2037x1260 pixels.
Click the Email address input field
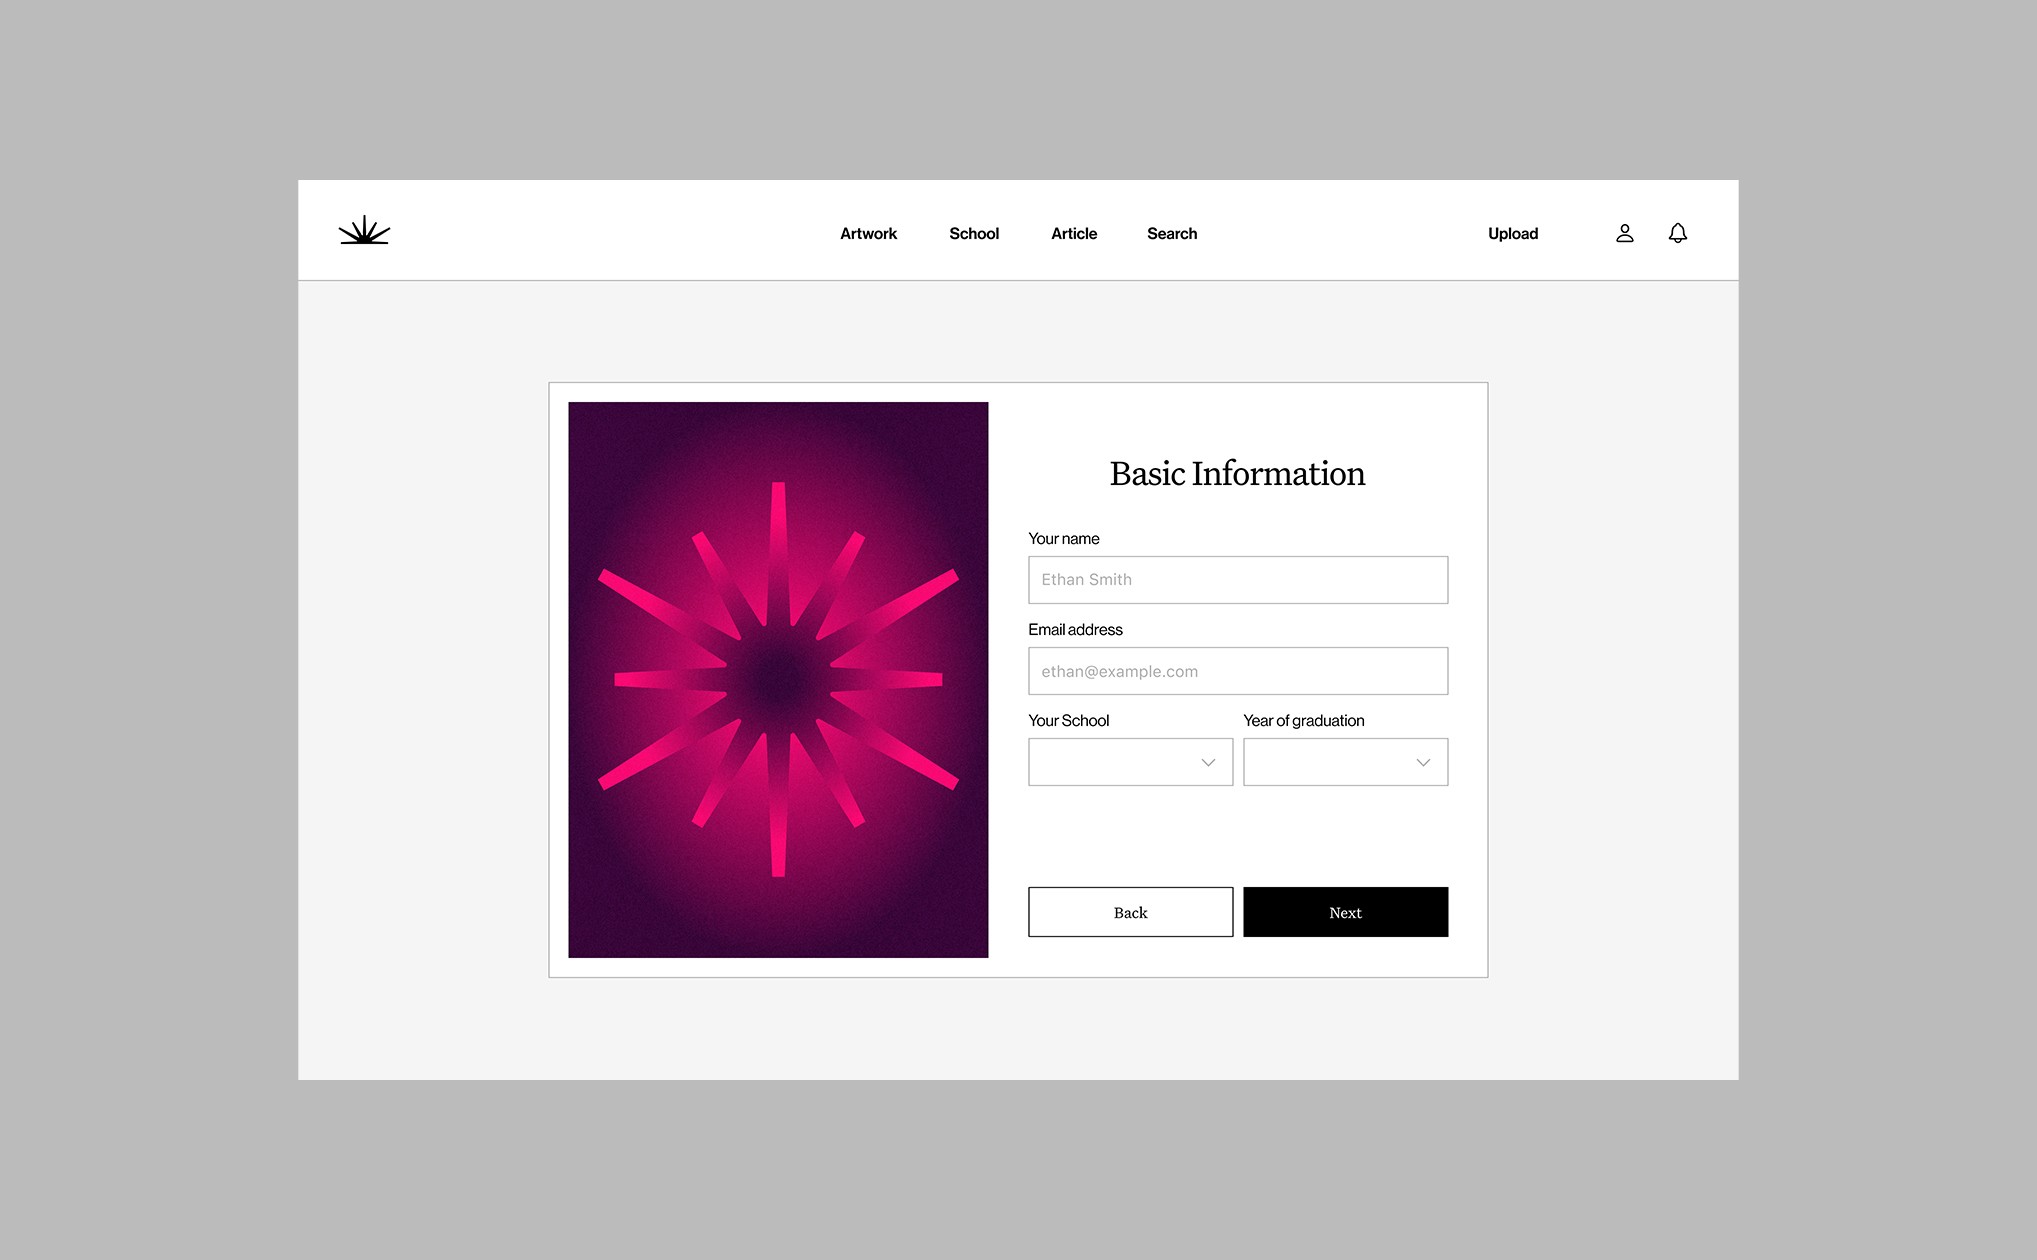1237,671
